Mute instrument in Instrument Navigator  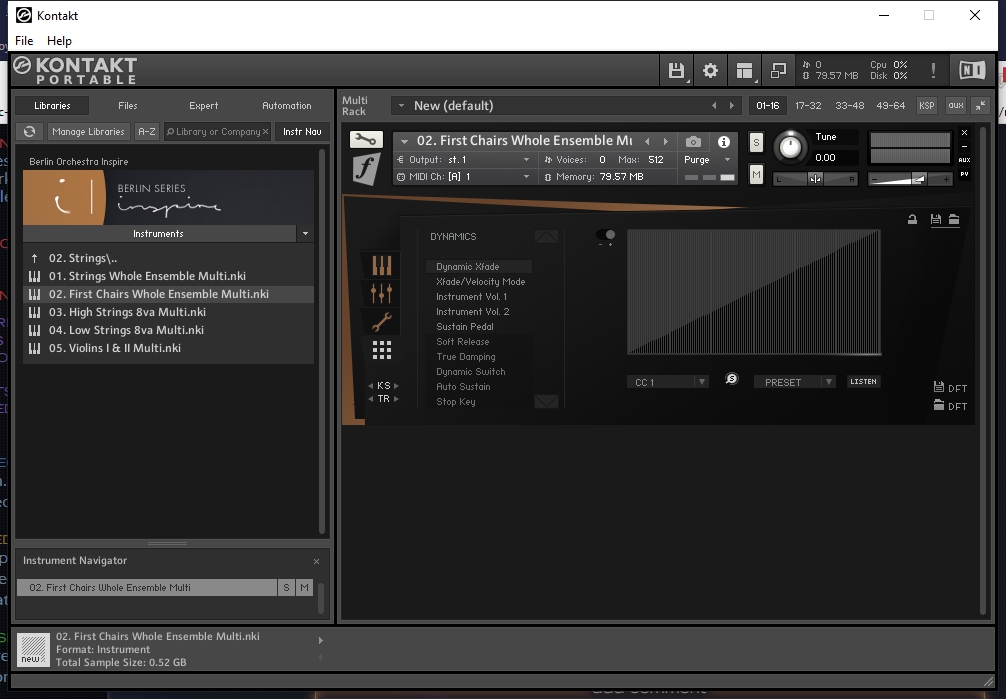click(304, 587)
